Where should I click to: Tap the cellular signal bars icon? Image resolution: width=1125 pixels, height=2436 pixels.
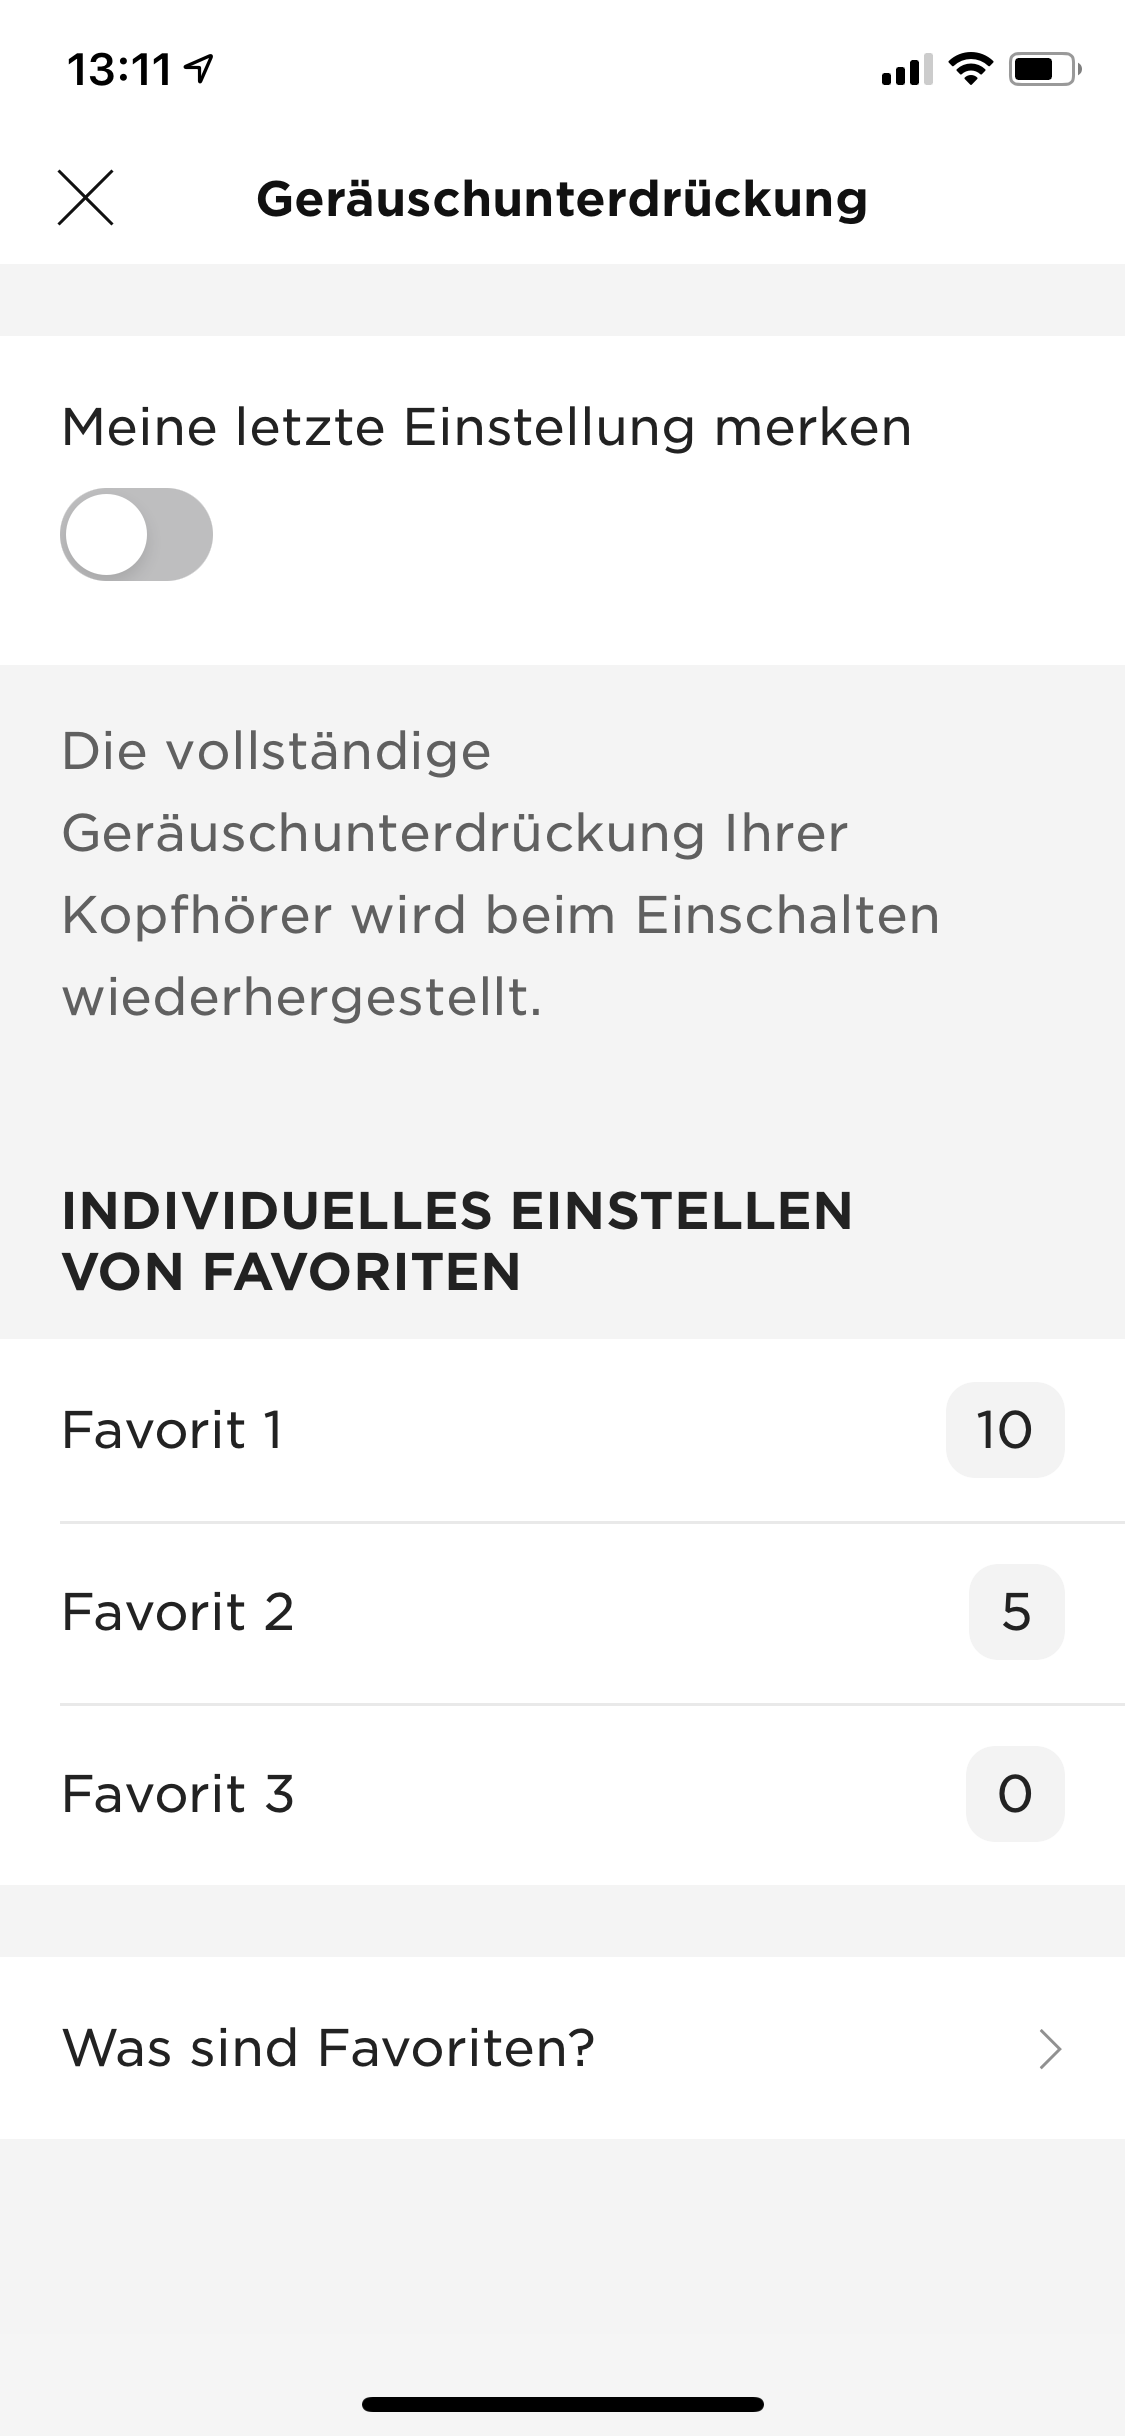(906, 70)
